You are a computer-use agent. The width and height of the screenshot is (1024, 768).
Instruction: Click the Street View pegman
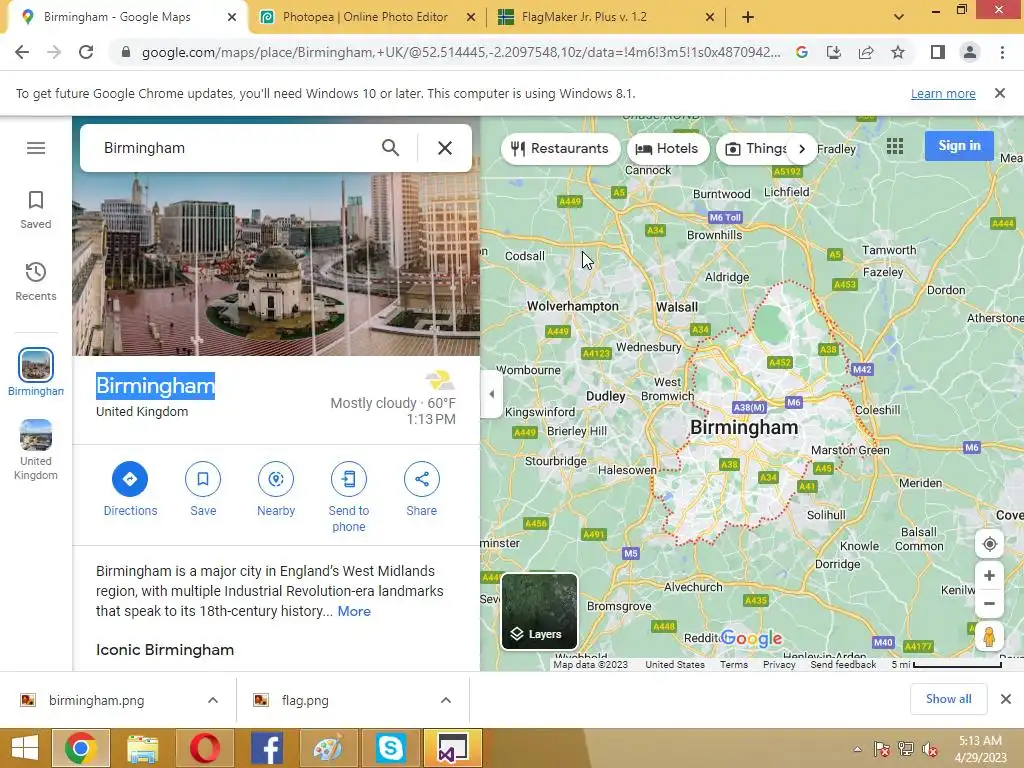click(989, 636)
